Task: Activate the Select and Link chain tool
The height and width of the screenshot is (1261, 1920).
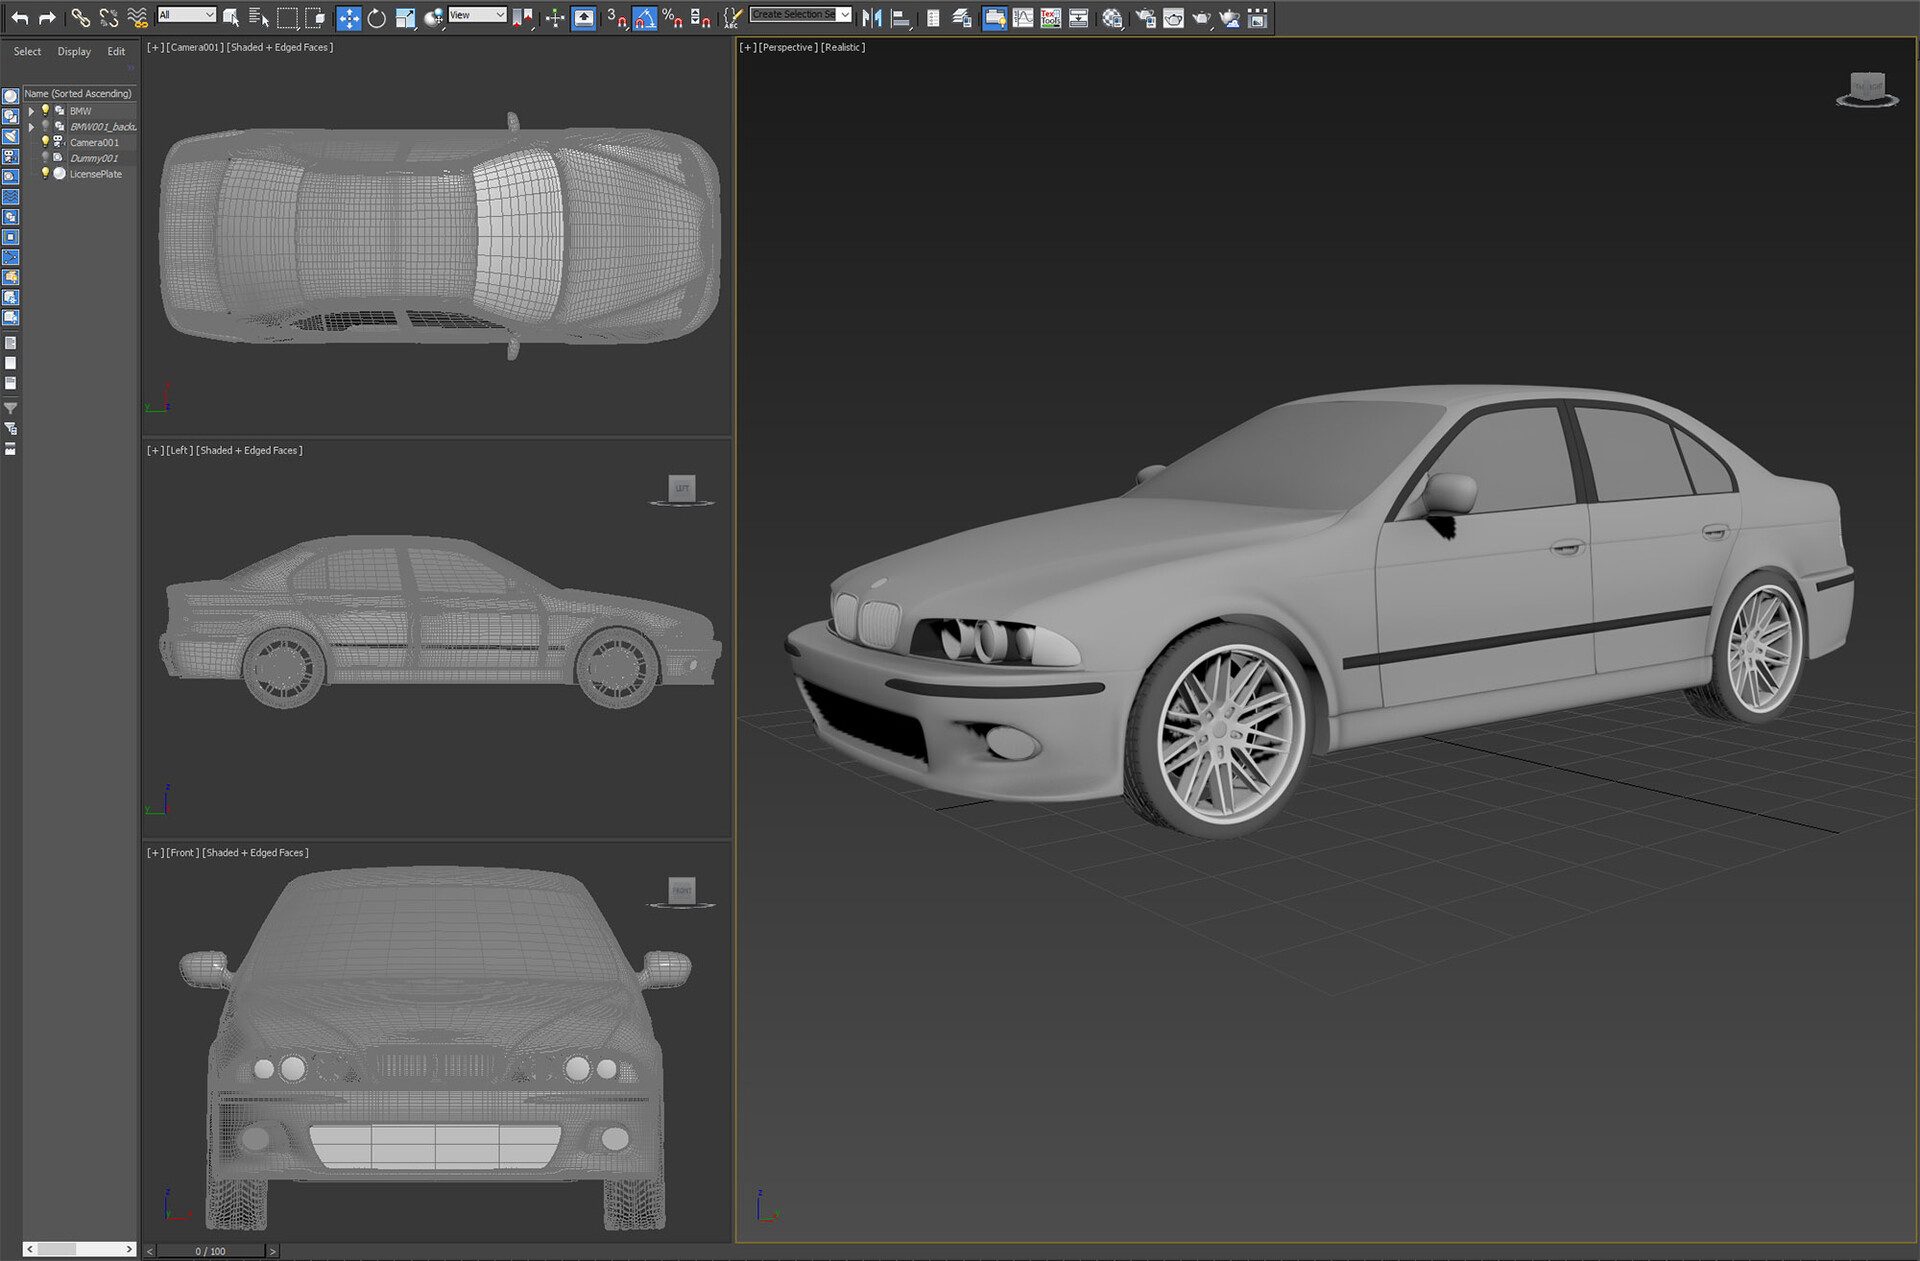Action: [80, 18]
